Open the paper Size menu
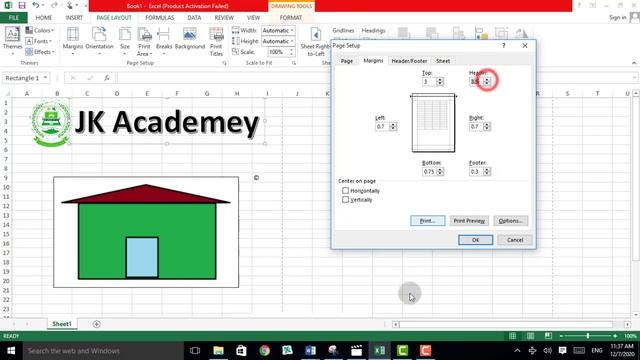Image resolution: width=640 pixels, height=360 pixels. coord(125,41)
